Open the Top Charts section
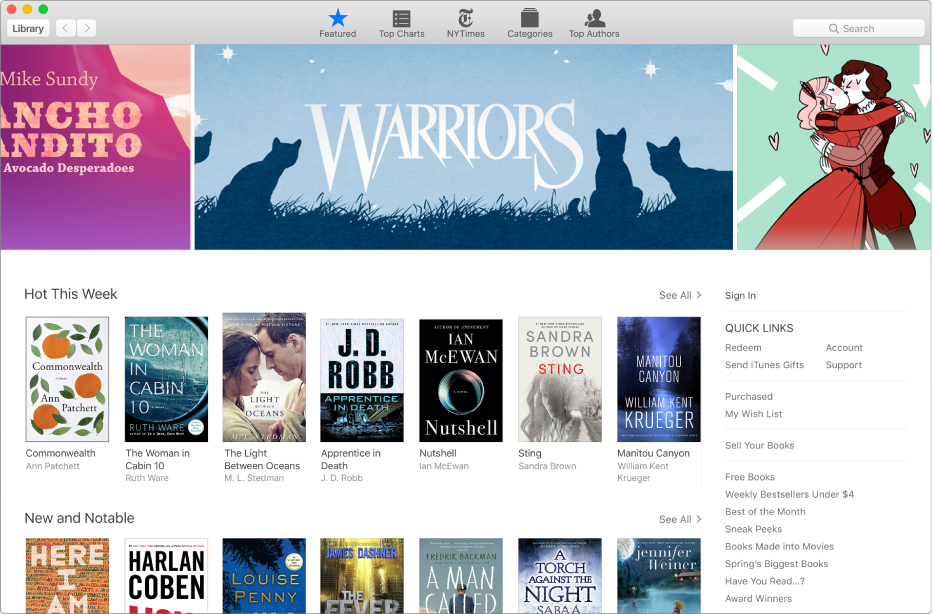Screen dimensions: 934x614 pos(401,20)
